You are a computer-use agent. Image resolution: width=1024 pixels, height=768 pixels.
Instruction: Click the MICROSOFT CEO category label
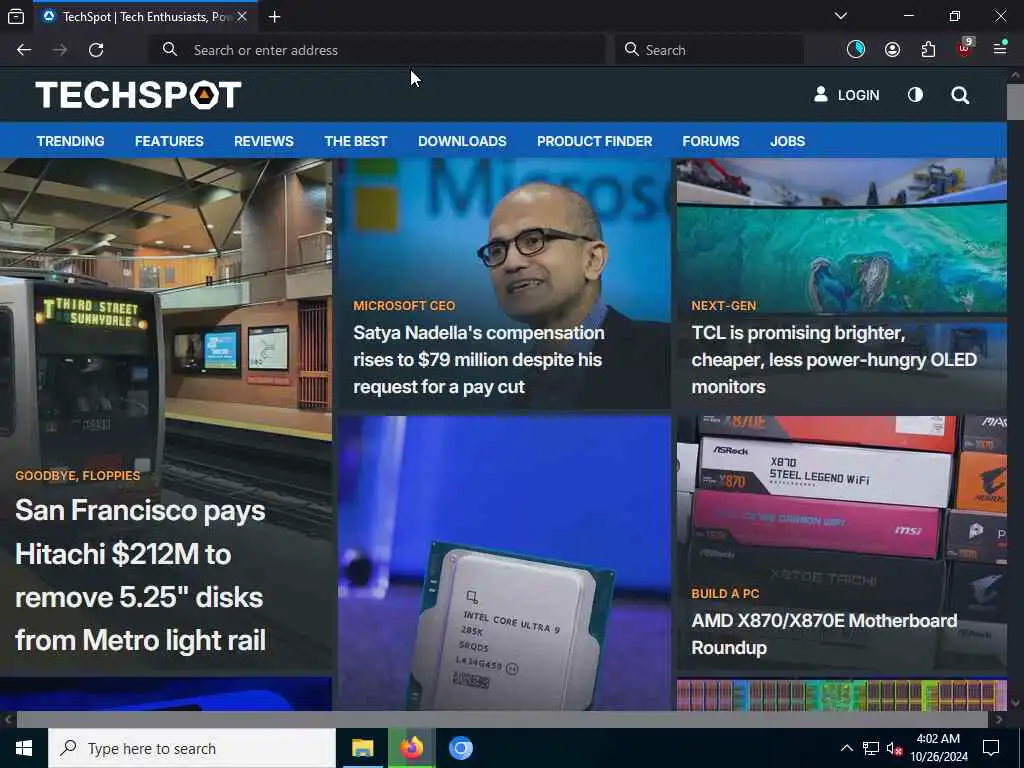[x=404, y=306]
